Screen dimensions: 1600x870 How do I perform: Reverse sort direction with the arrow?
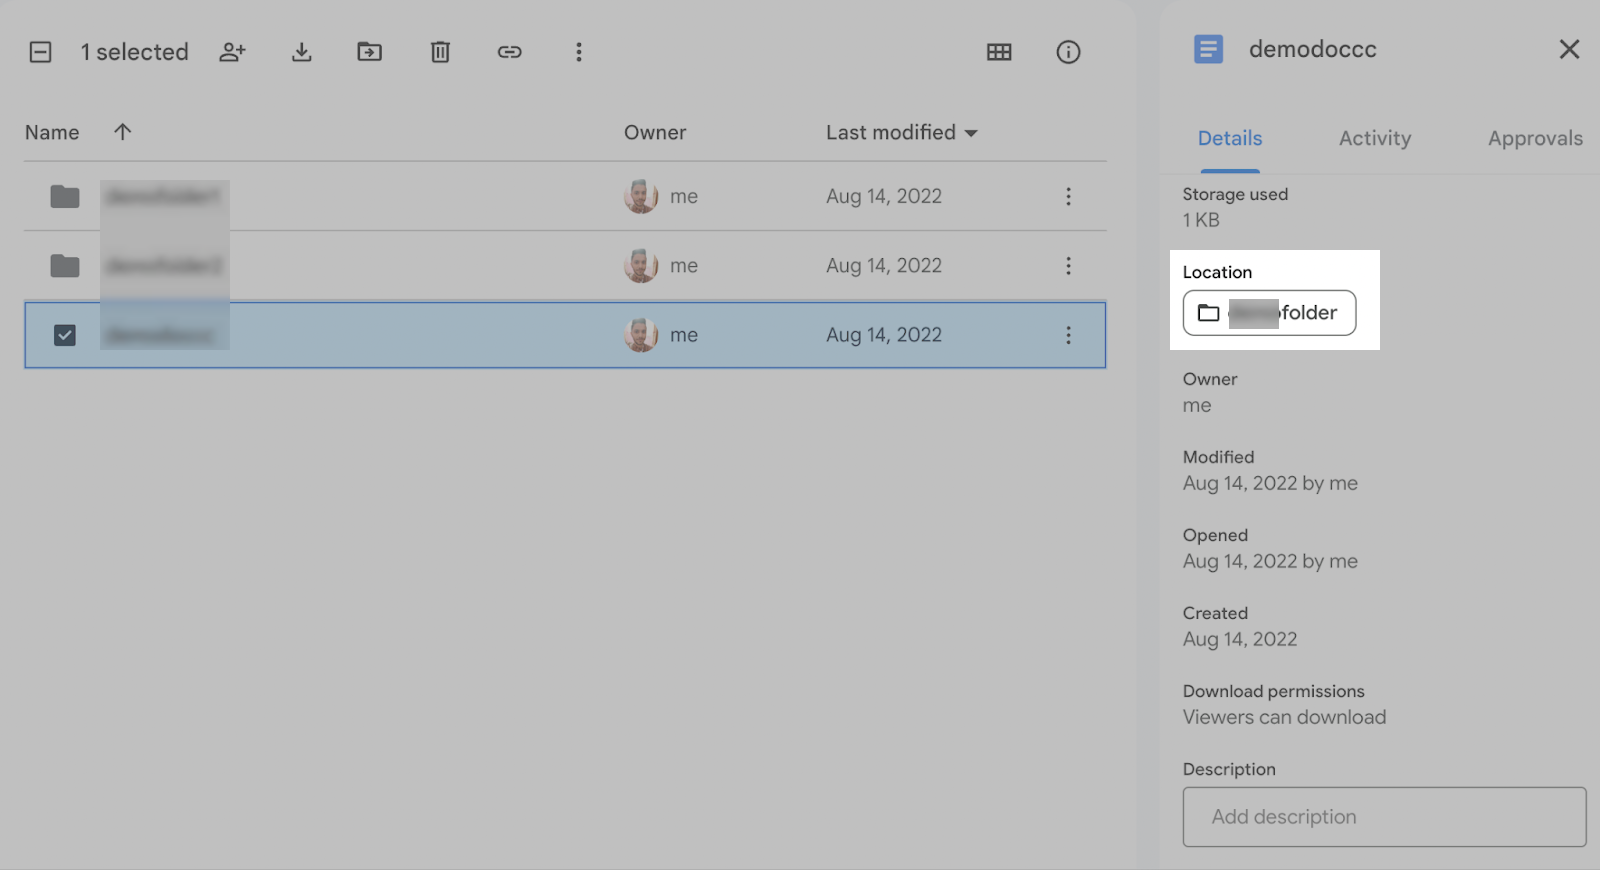[x=122, y=132]
